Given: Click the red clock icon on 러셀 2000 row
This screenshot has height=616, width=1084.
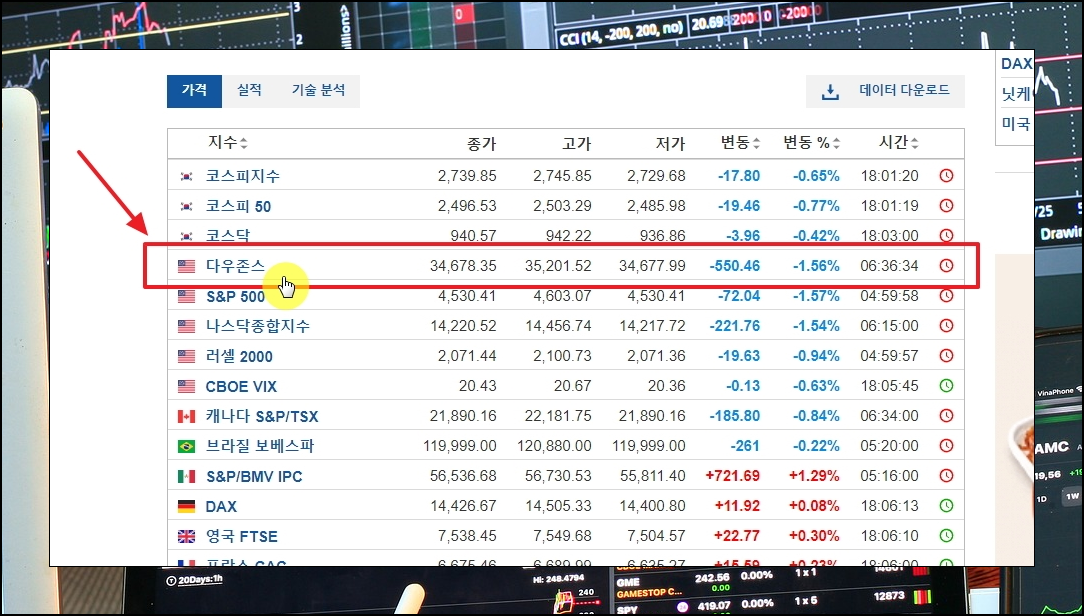Looking at the screenshot, I should tap(946, 356).
